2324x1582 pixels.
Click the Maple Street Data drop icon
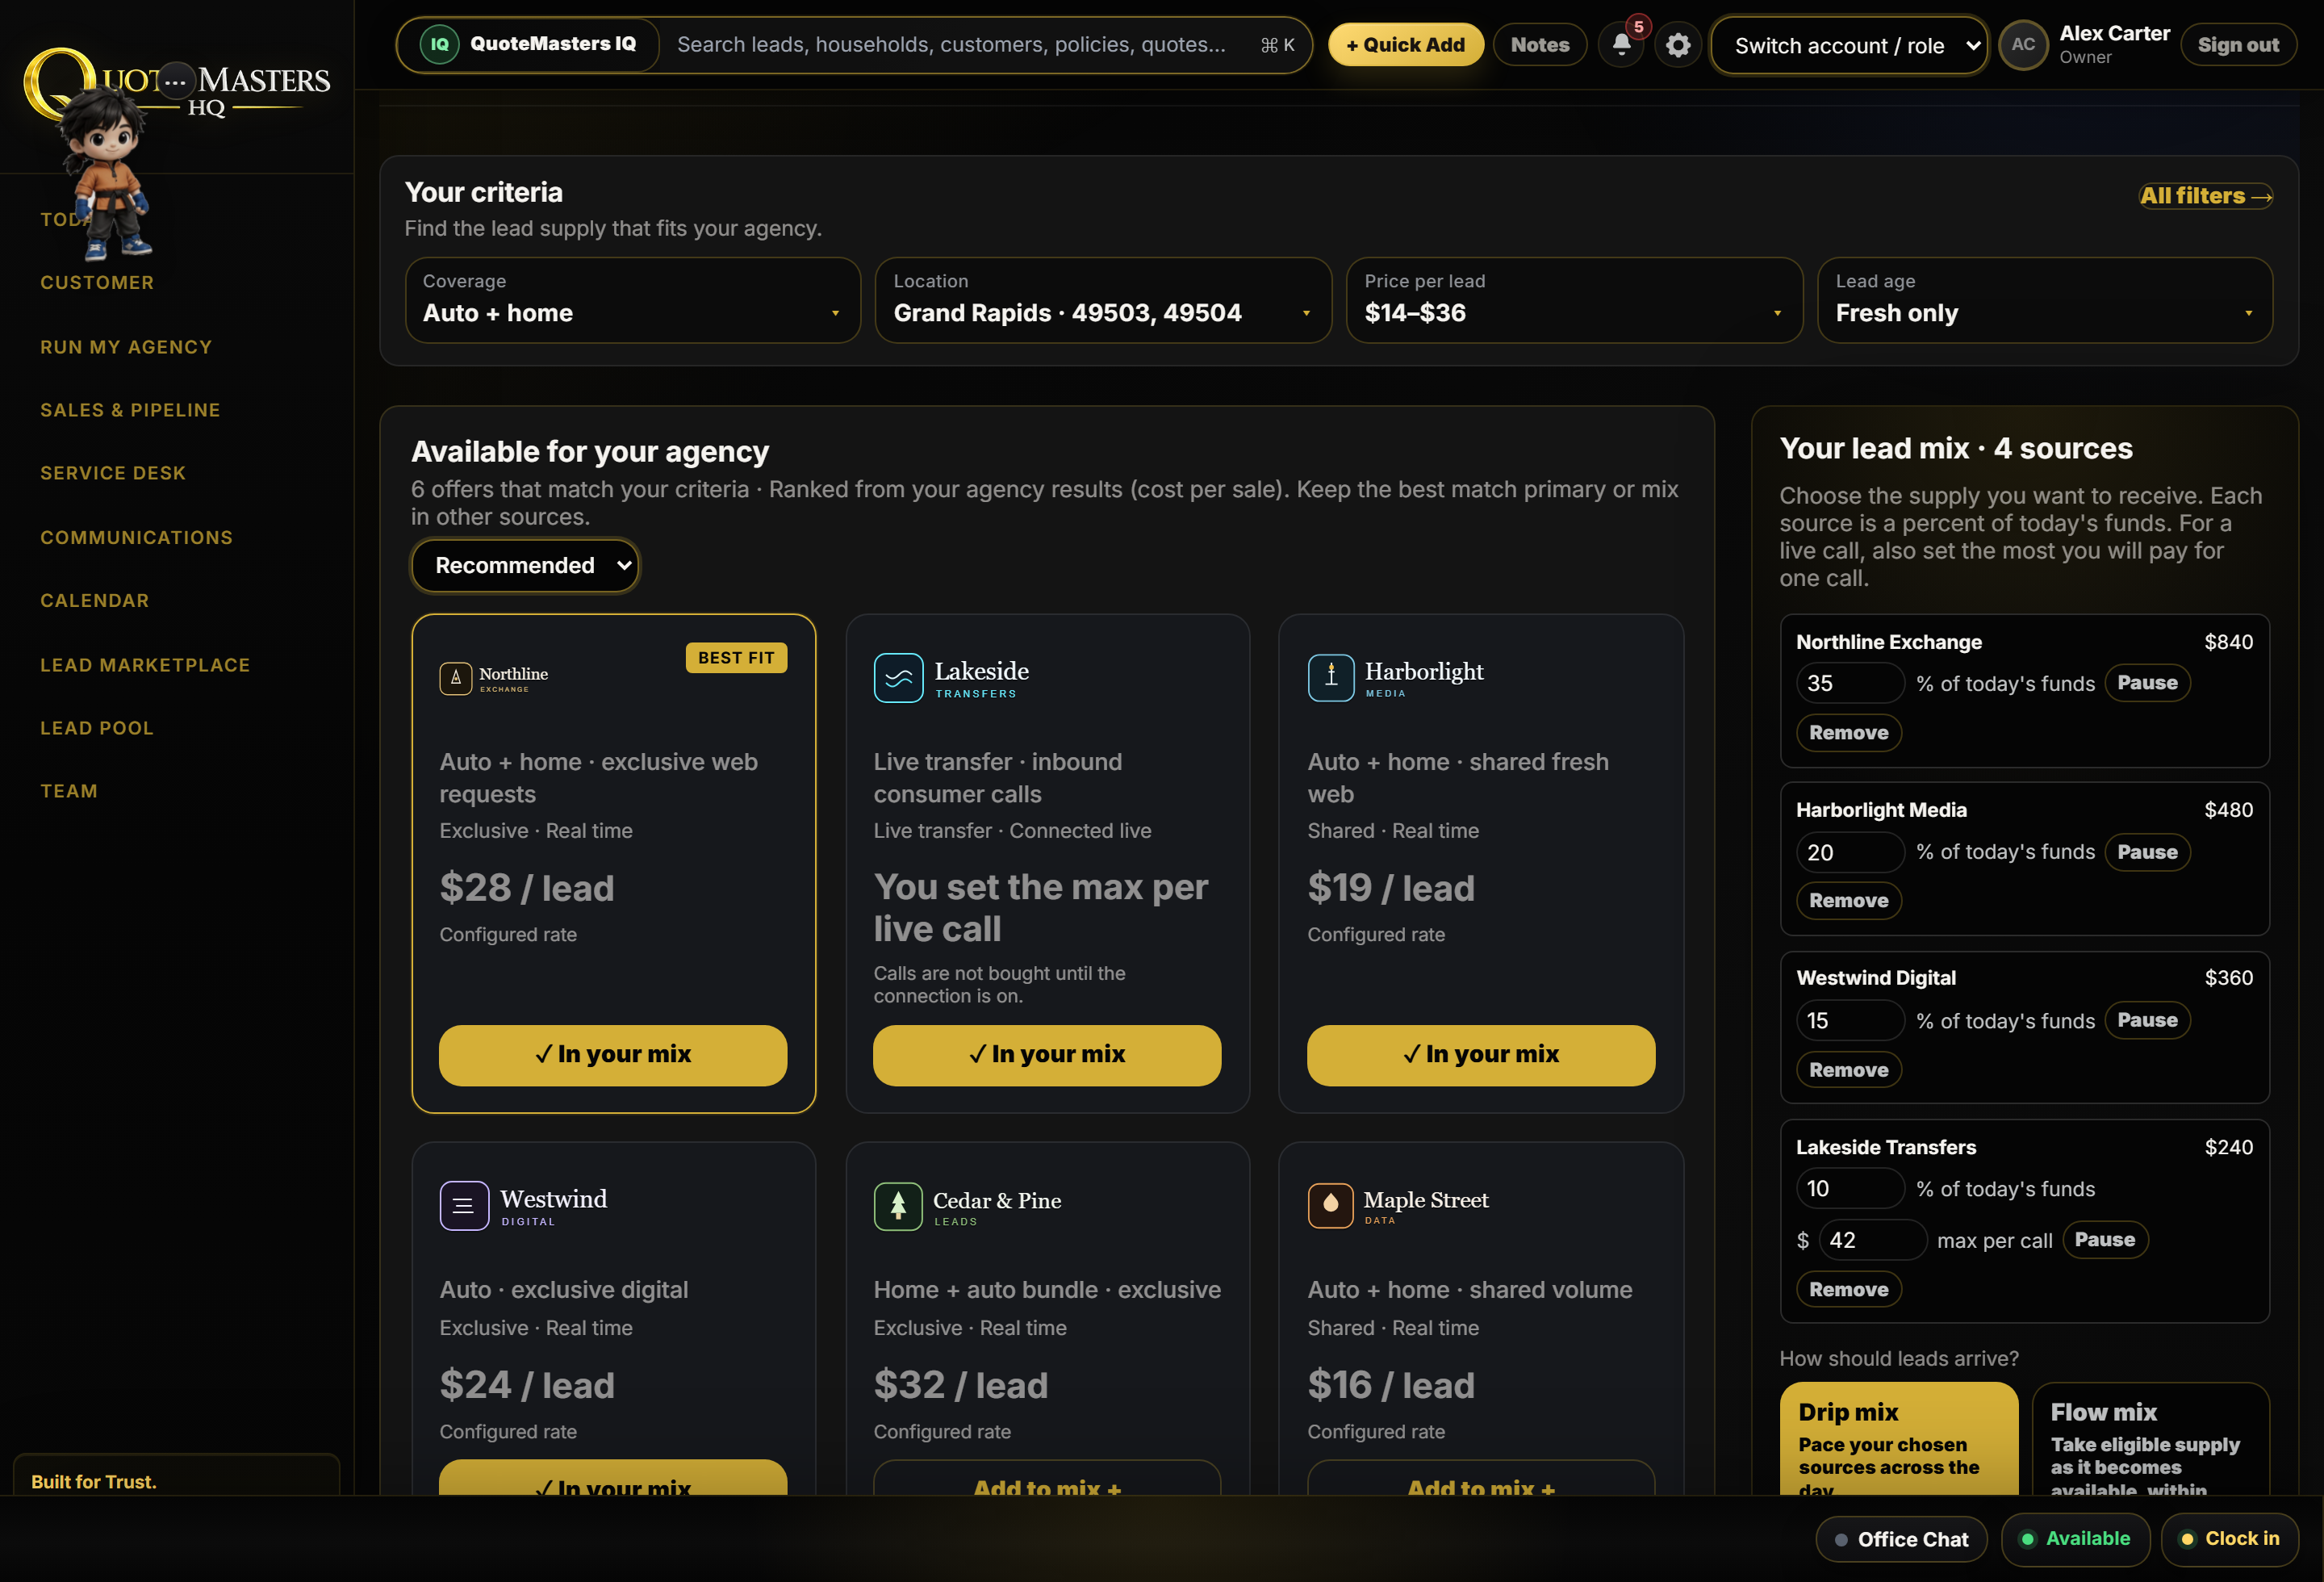[1331, 1205]
